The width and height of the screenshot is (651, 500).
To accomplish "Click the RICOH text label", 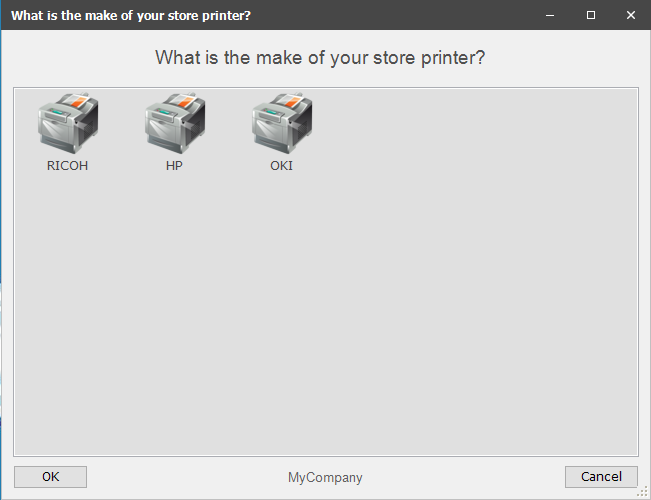I will [x=67, y=166].
